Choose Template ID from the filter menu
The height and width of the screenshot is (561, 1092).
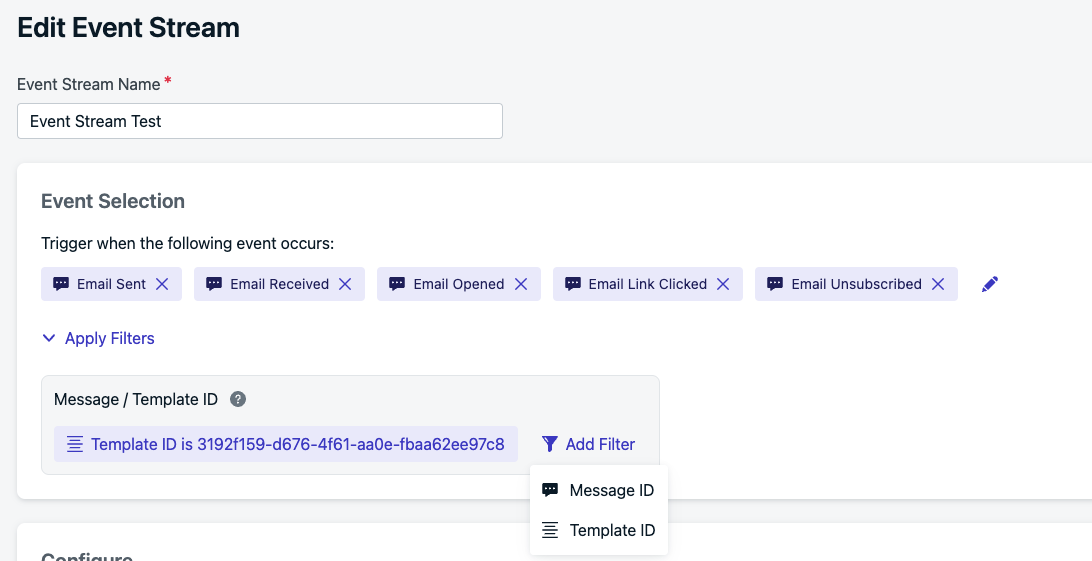pyautogui.click(x=598, y=530)
